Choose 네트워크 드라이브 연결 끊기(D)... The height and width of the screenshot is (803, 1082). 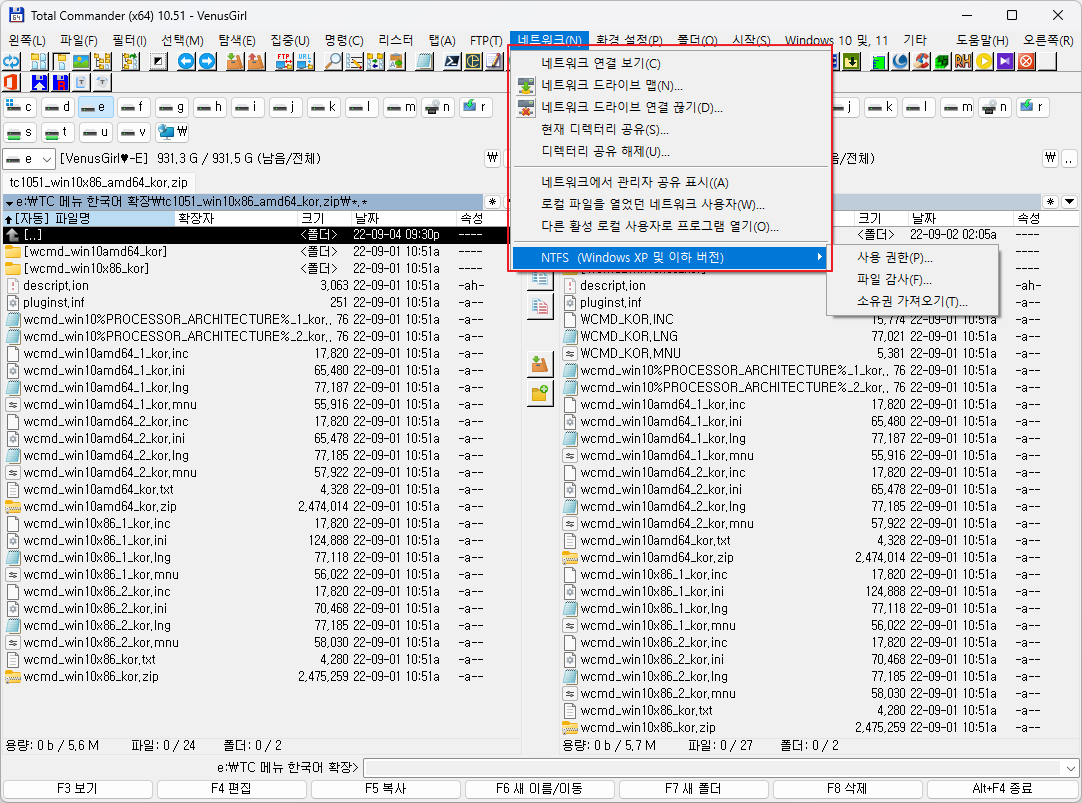click(x=669, y=108)
